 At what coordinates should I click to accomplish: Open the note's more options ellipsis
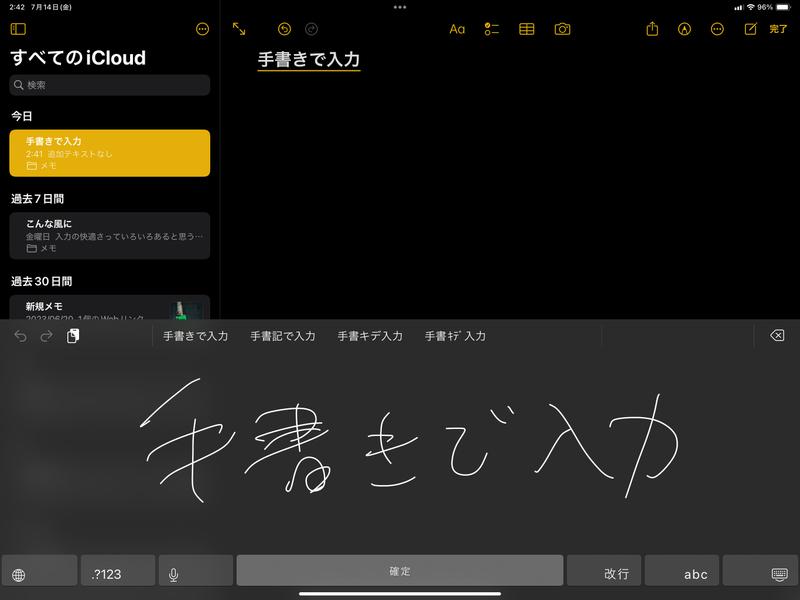[714, 30]
